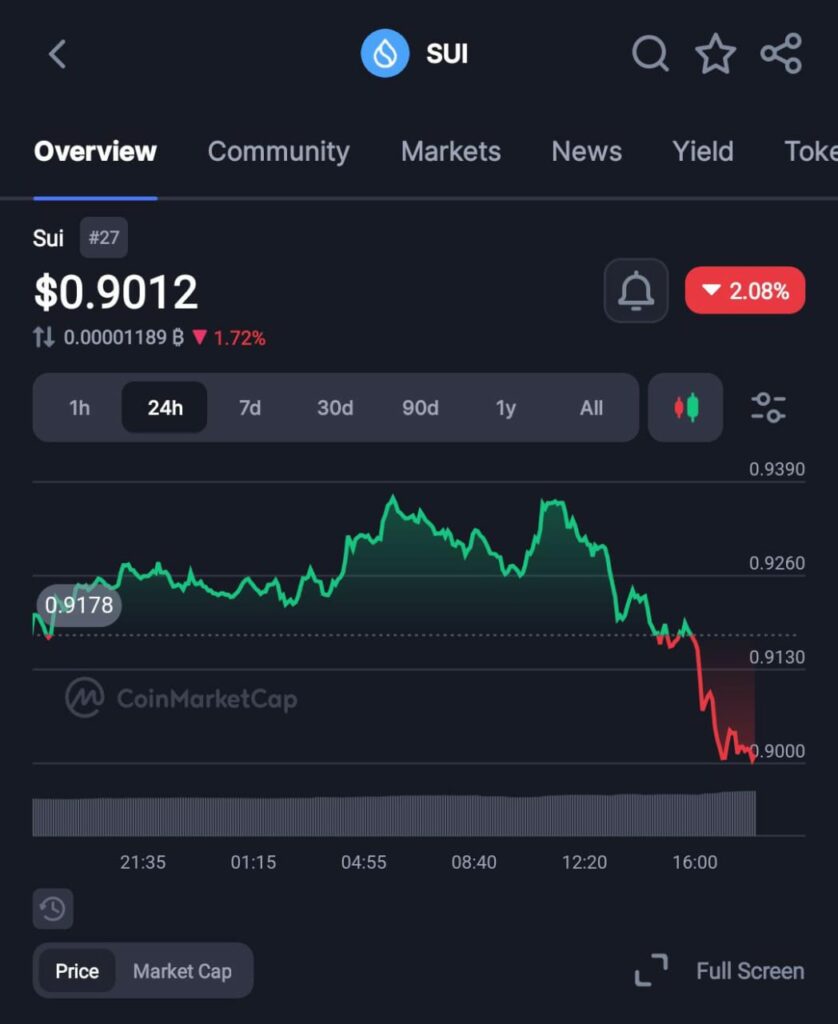The image size is (838, 1024).
Task: Toggle BTC price conversion arrows
Action: point(45,338)
